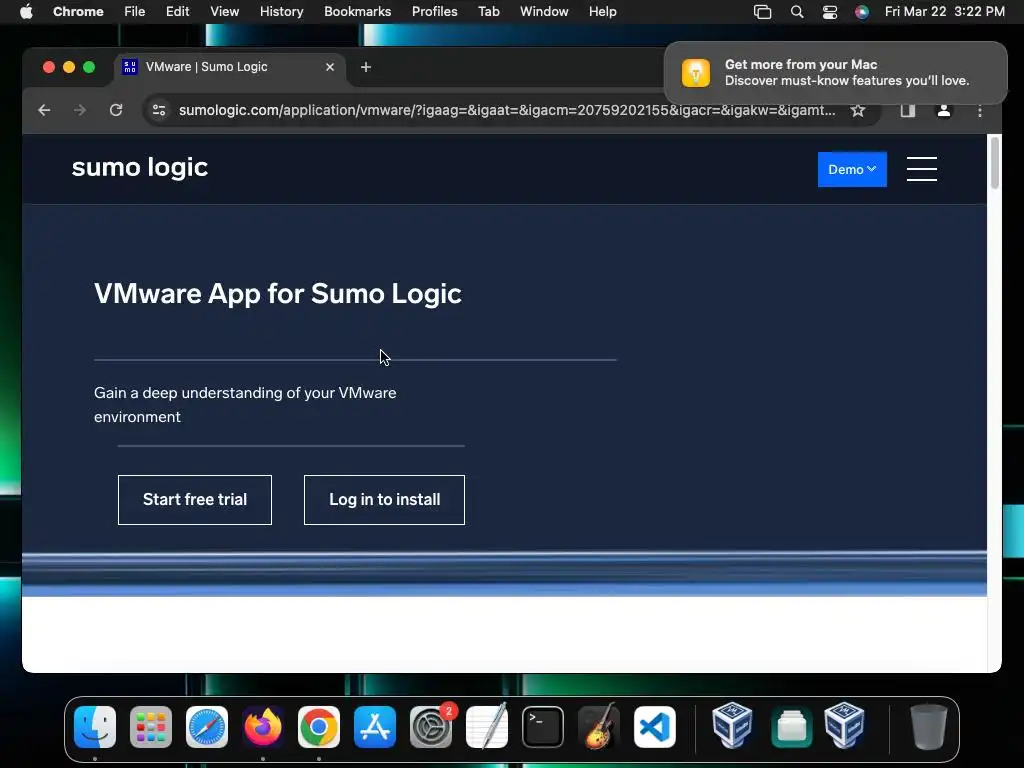1024x768 pixels.
Task: Open Chrome profile avatar
Action: pos(944,110)
